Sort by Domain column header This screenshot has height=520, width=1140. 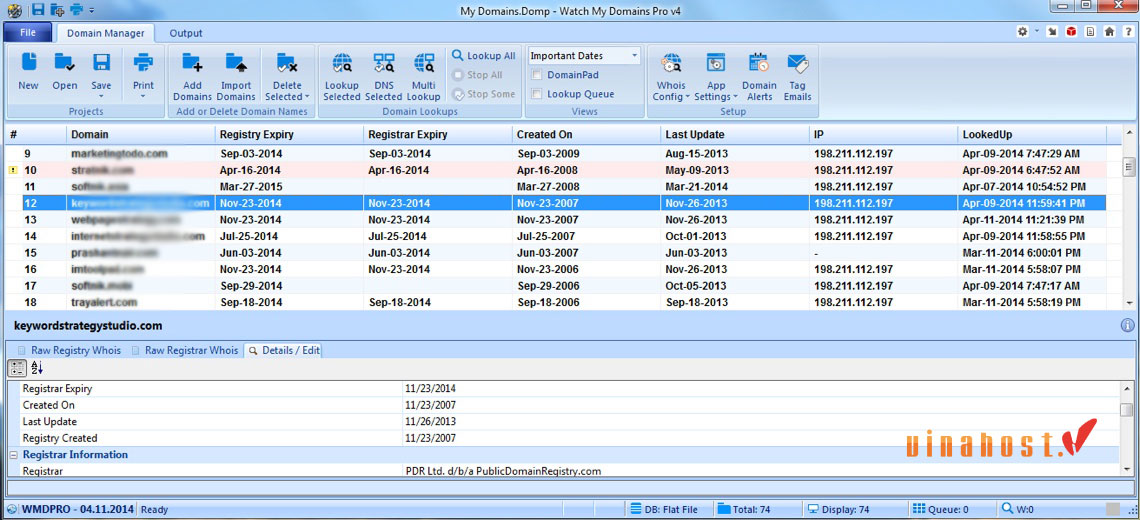(x=140, y=135)
